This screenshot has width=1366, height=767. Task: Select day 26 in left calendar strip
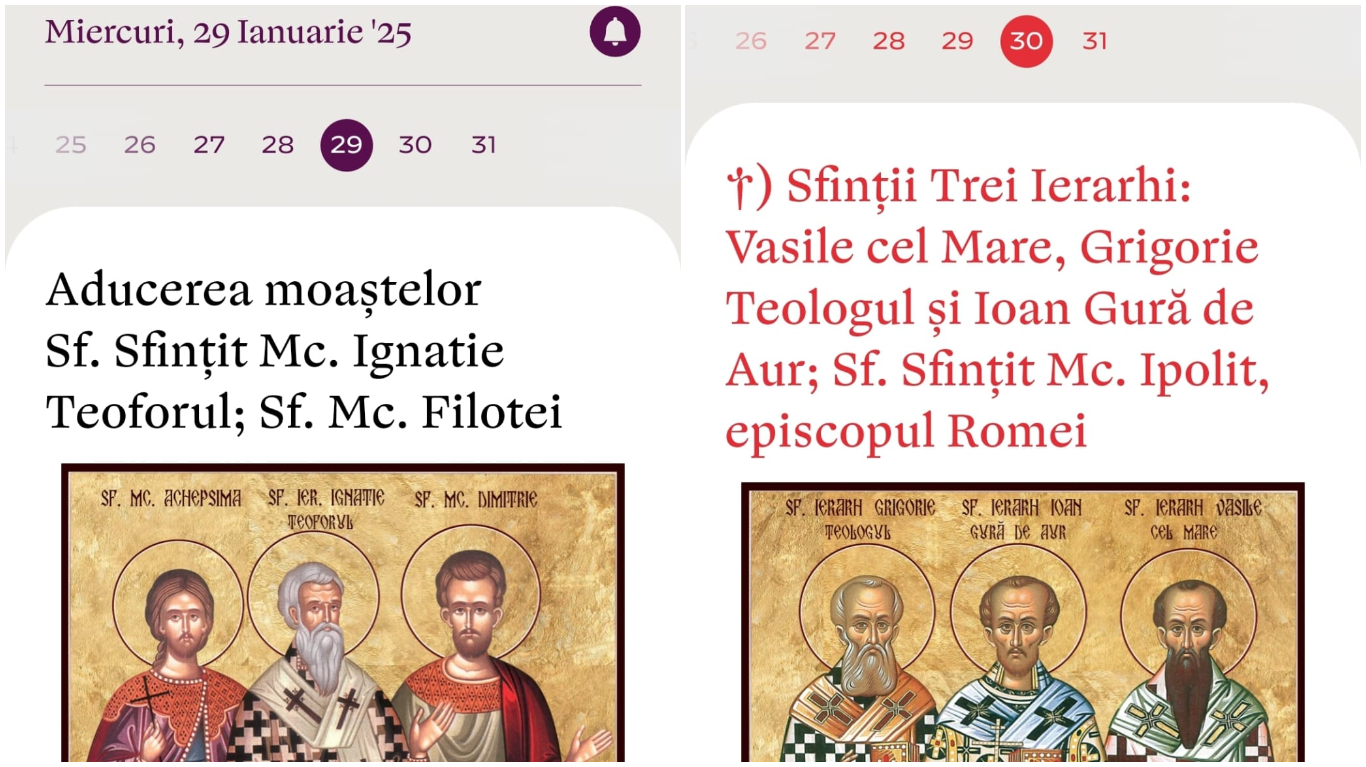click(x=140, y=145)
